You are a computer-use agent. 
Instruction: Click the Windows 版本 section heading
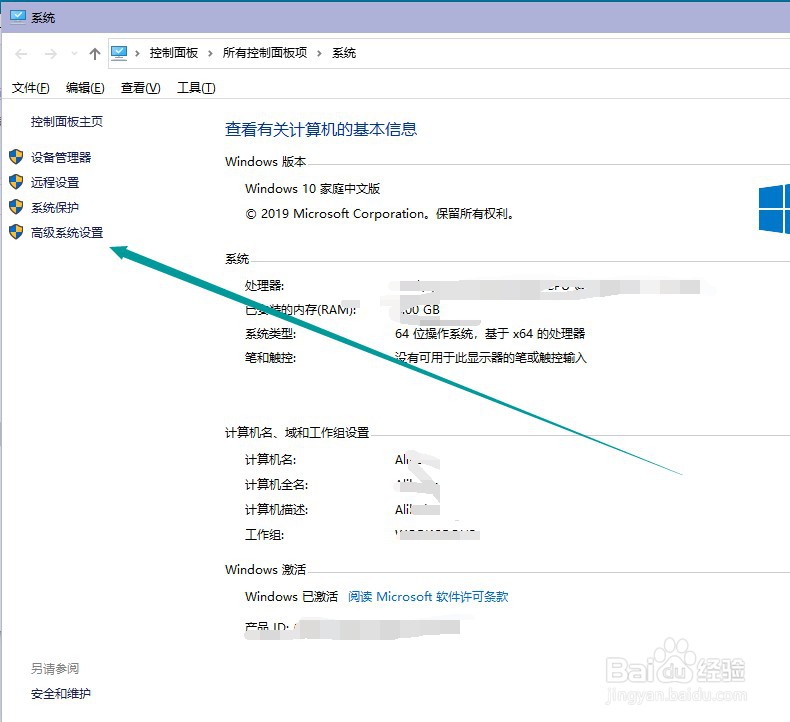tap(266, 162)
